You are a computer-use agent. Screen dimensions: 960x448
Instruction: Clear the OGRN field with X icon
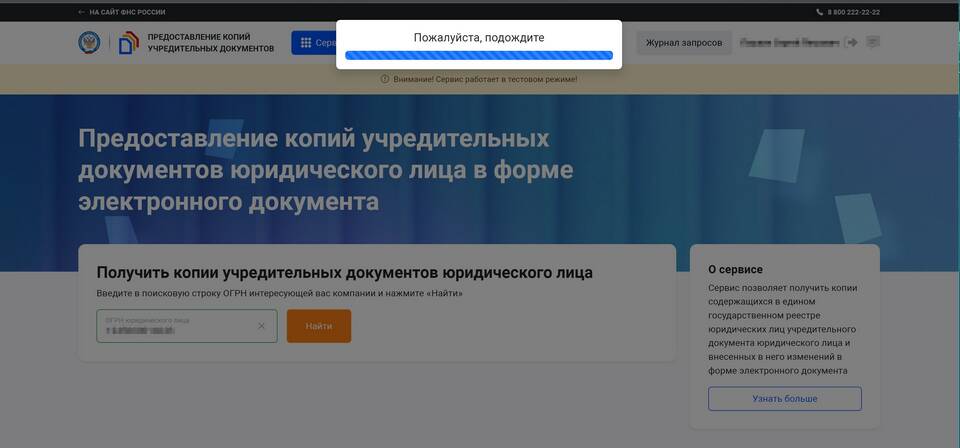coord(262,326)
